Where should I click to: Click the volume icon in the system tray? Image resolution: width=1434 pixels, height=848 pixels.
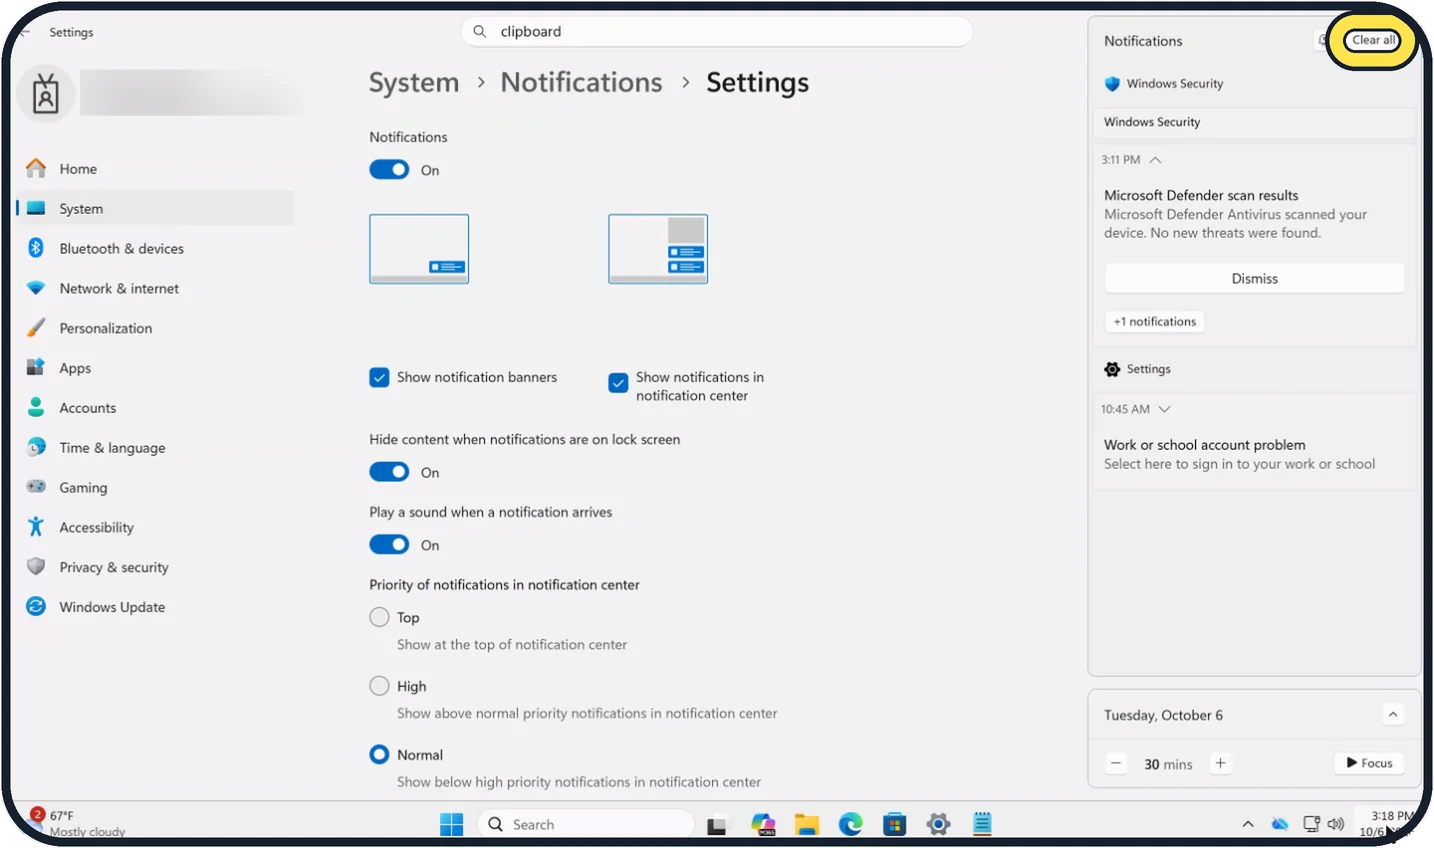coord(1335,824)
